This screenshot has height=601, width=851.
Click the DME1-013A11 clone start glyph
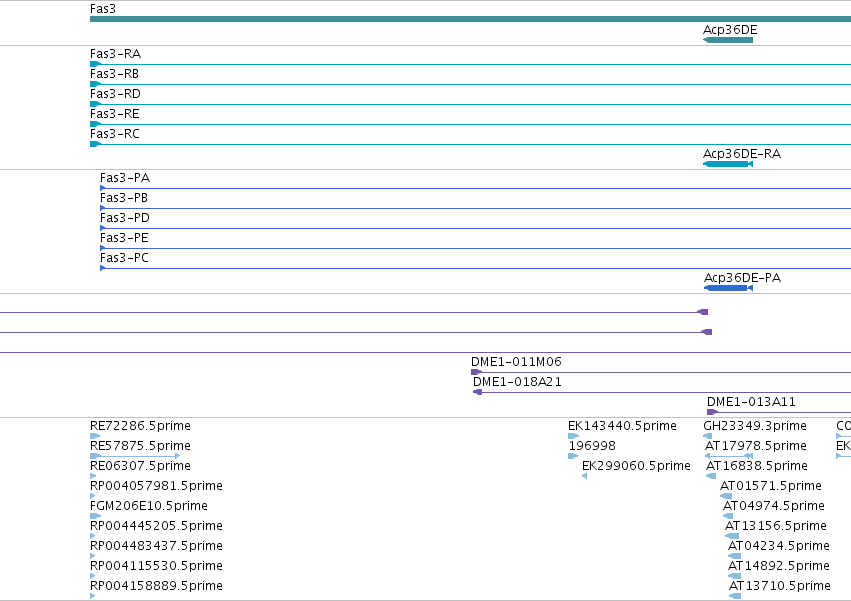(x=712, y=412)
